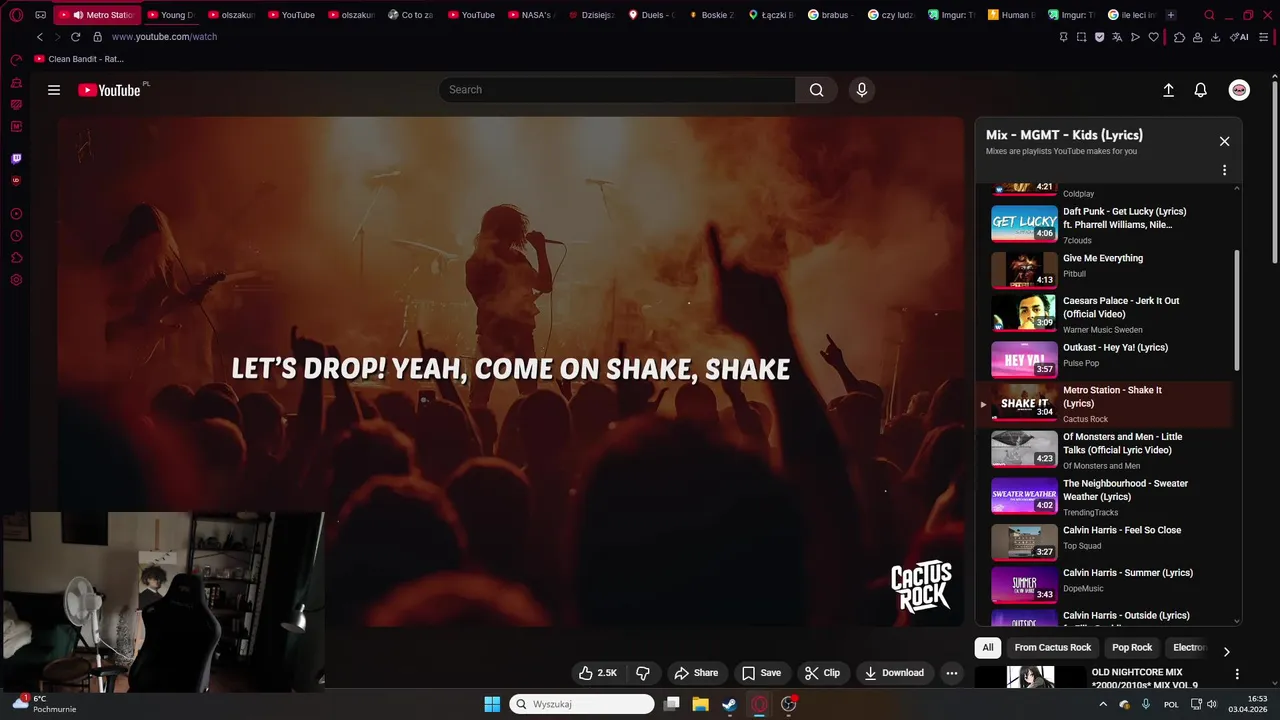
Task: Start voice search with microphone icon
Action: point(862,90)
